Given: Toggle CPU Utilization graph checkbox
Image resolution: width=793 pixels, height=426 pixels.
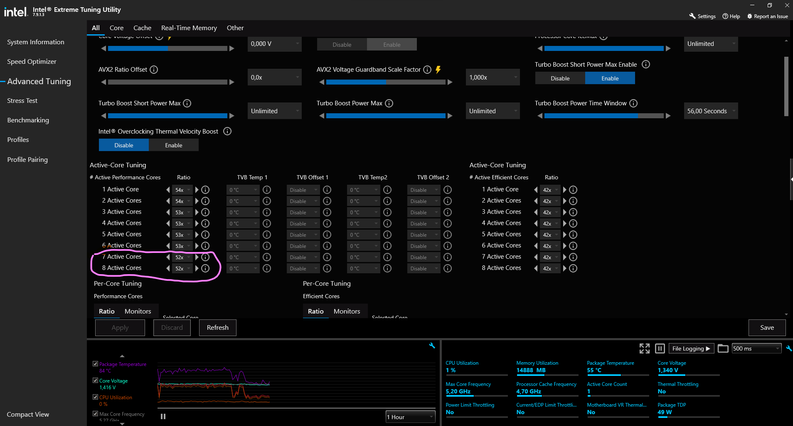Looking at the screenshot, I should tap(95, 397).
